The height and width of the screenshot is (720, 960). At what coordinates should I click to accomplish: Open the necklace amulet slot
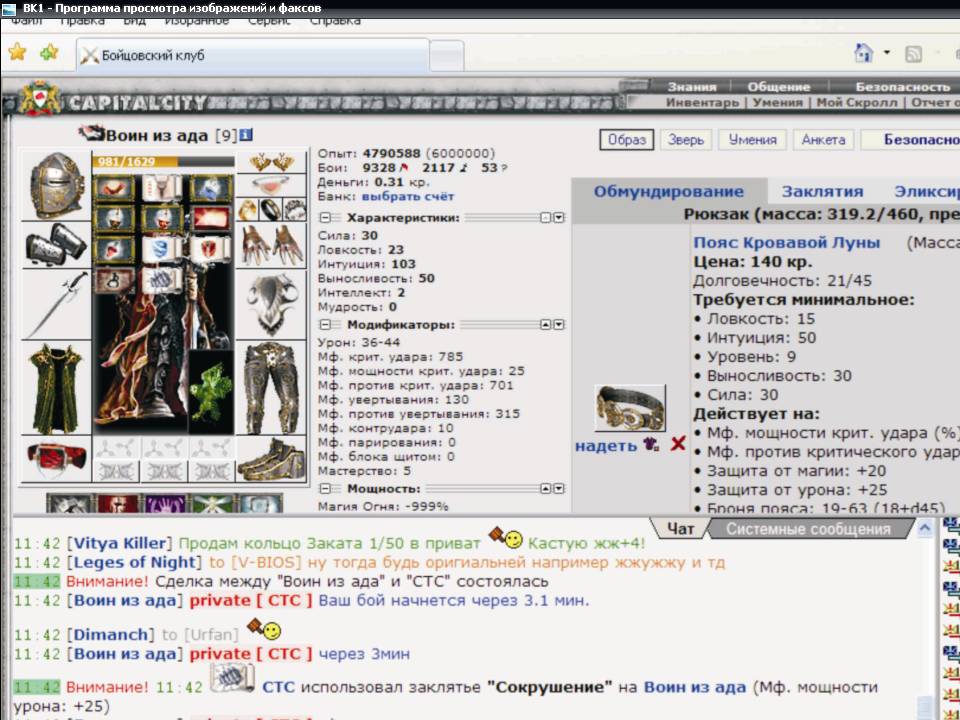click(x=271, y=186)
